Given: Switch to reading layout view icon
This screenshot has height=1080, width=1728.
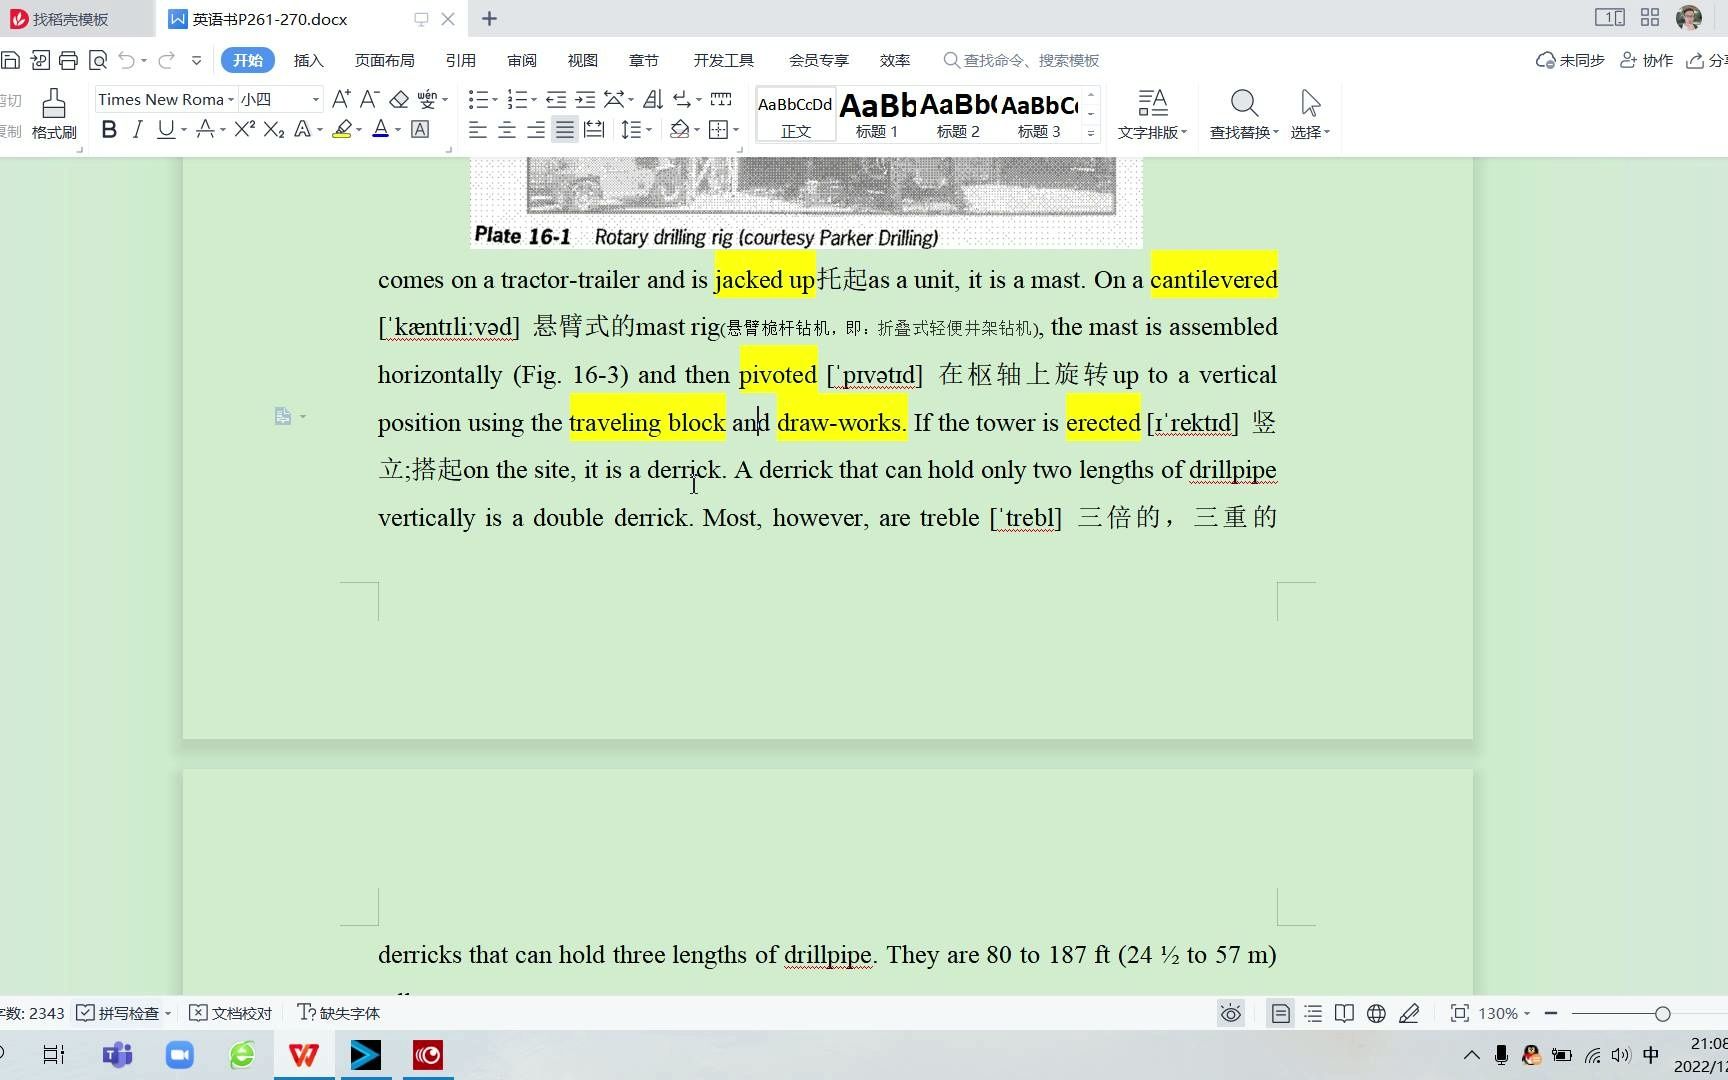Looking at the screenshot, I should [1345, 1014].
